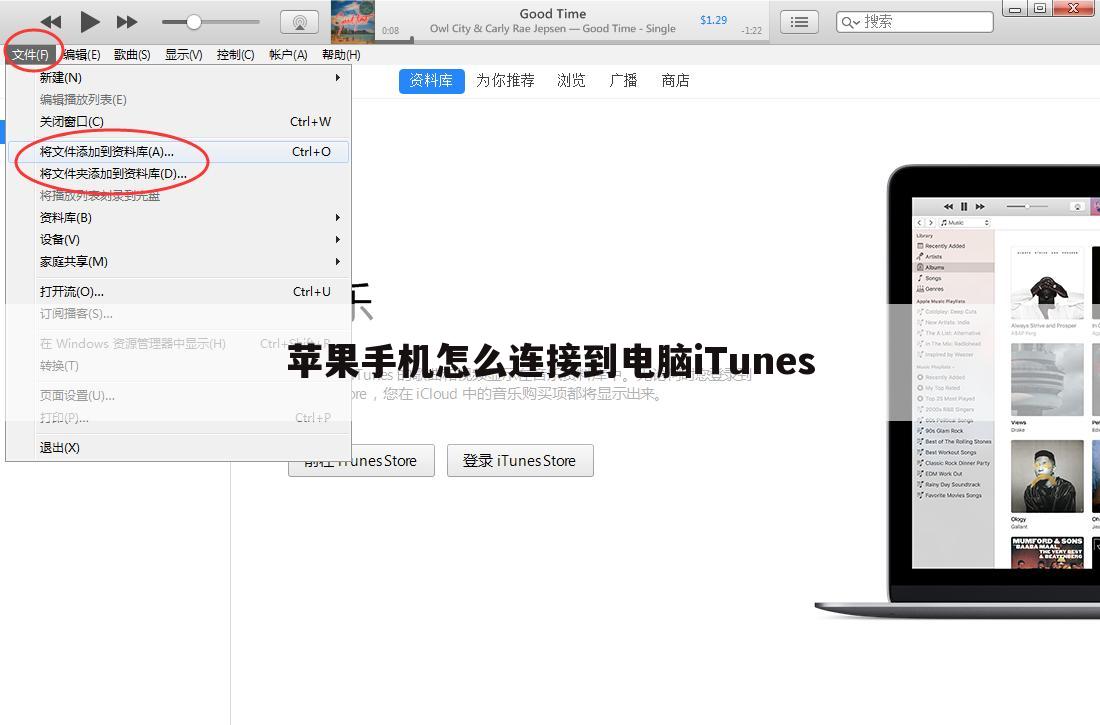Open the 文件(F) menu
Screen dimensions: 1100x725
click(x=30, y=55)
